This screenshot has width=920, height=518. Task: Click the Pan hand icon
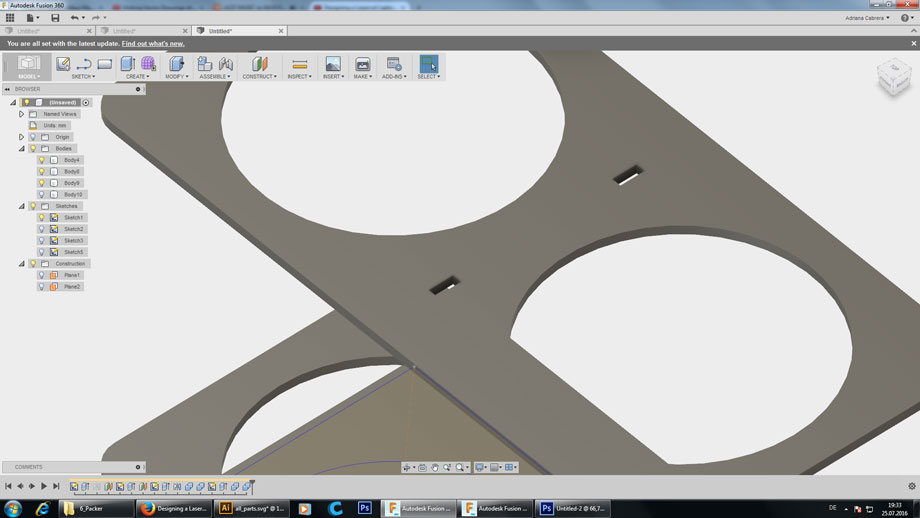435,468
